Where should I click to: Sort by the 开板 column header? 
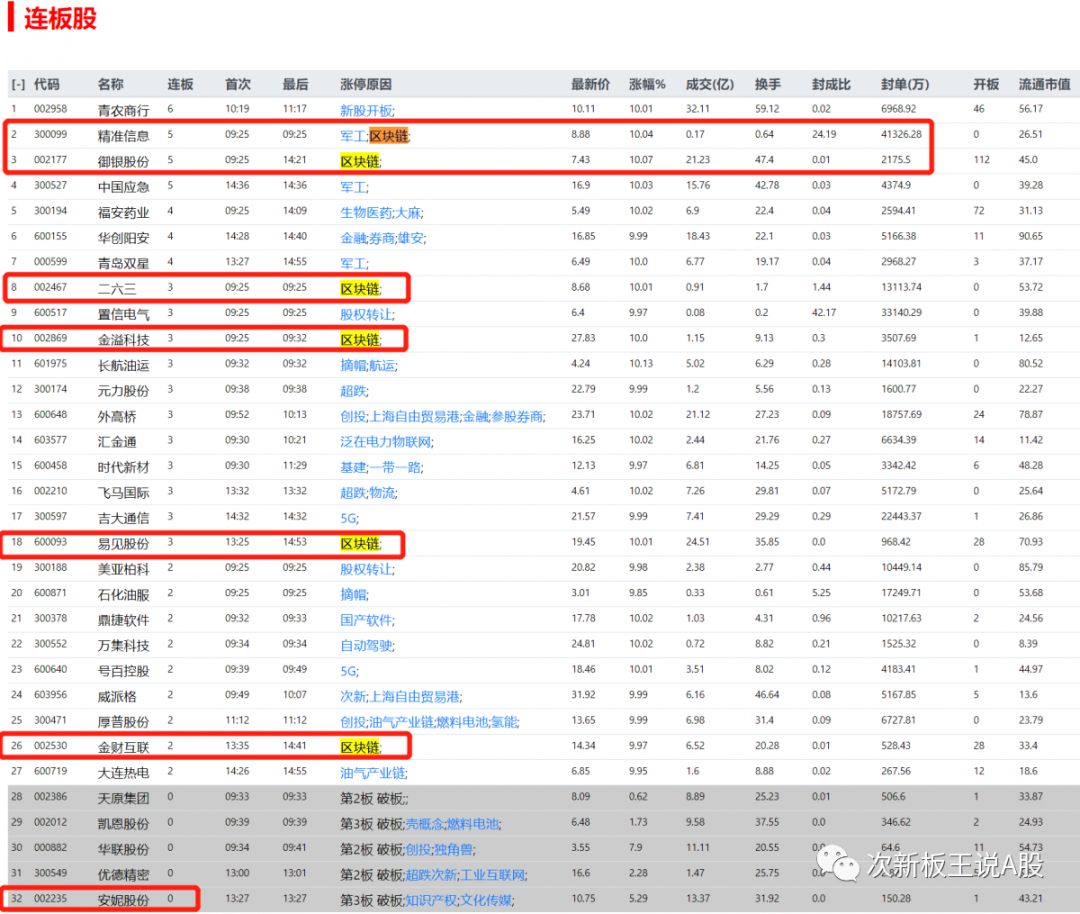986,85
